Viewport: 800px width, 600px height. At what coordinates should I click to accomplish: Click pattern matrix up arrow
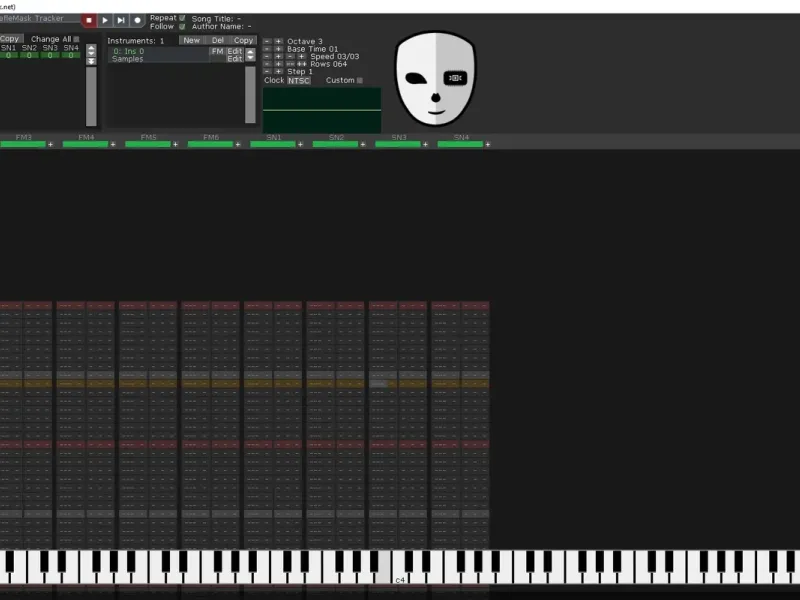click(91, 47)
